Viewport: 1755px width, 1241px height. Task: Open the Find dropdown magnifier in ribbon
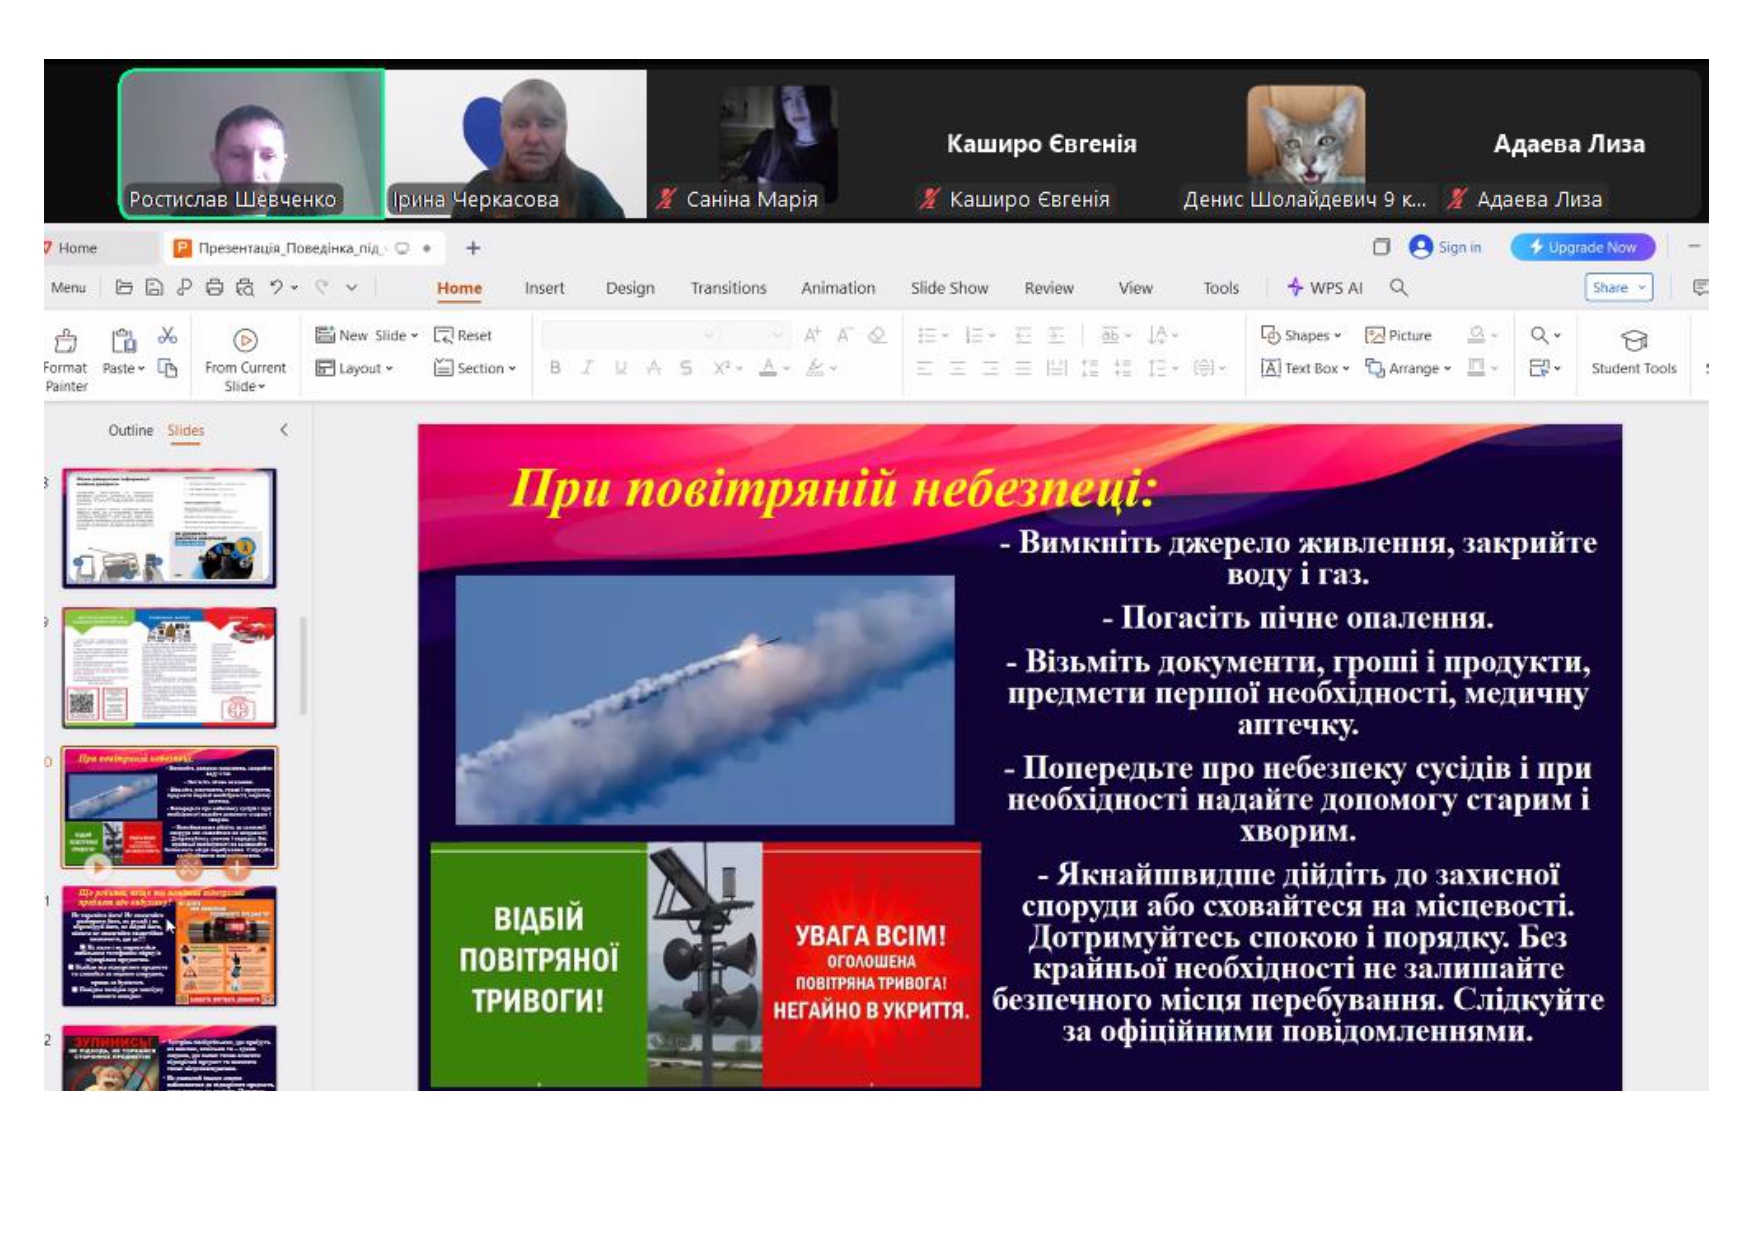pos(1545,335)
